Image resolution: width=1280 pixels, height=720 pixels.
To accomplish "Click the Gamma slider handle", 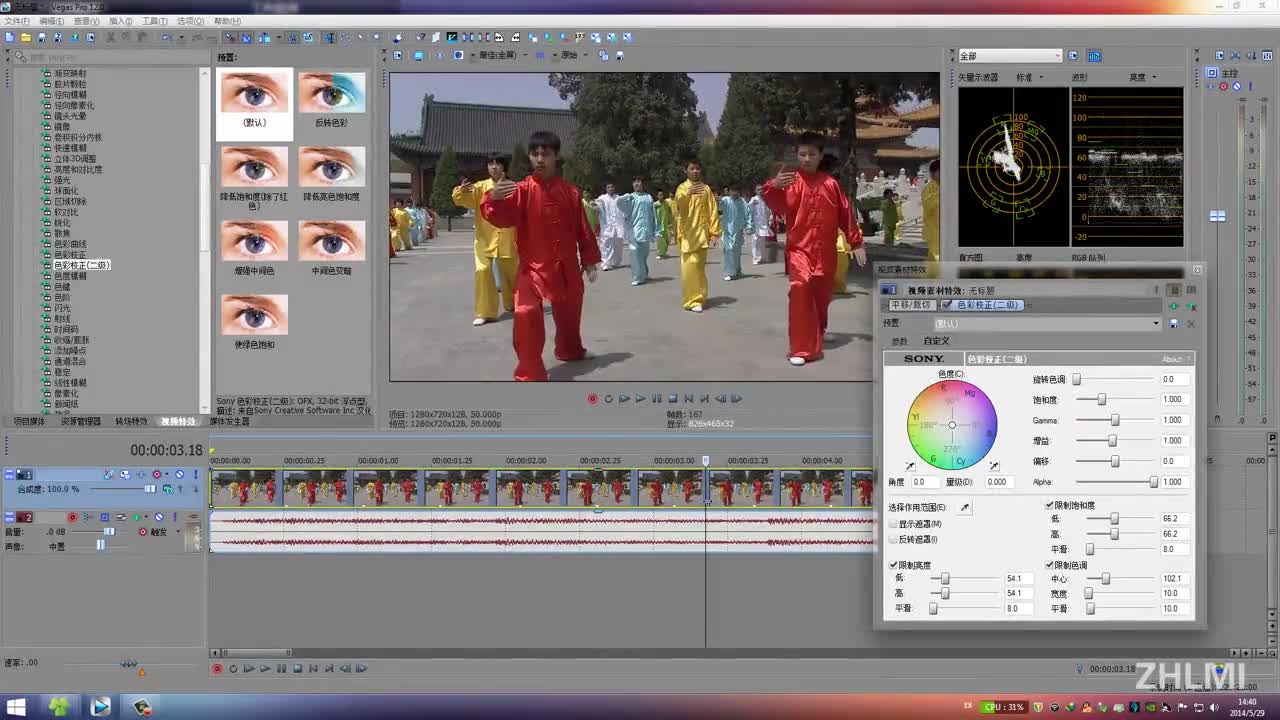I will coord(1114,420).
